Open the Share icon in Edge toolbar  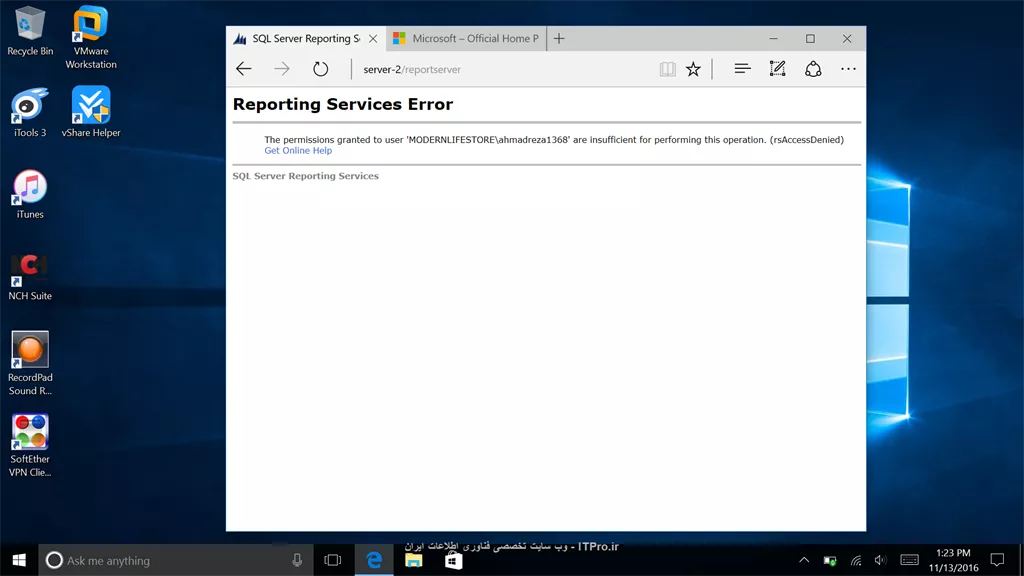pos(813,69)
